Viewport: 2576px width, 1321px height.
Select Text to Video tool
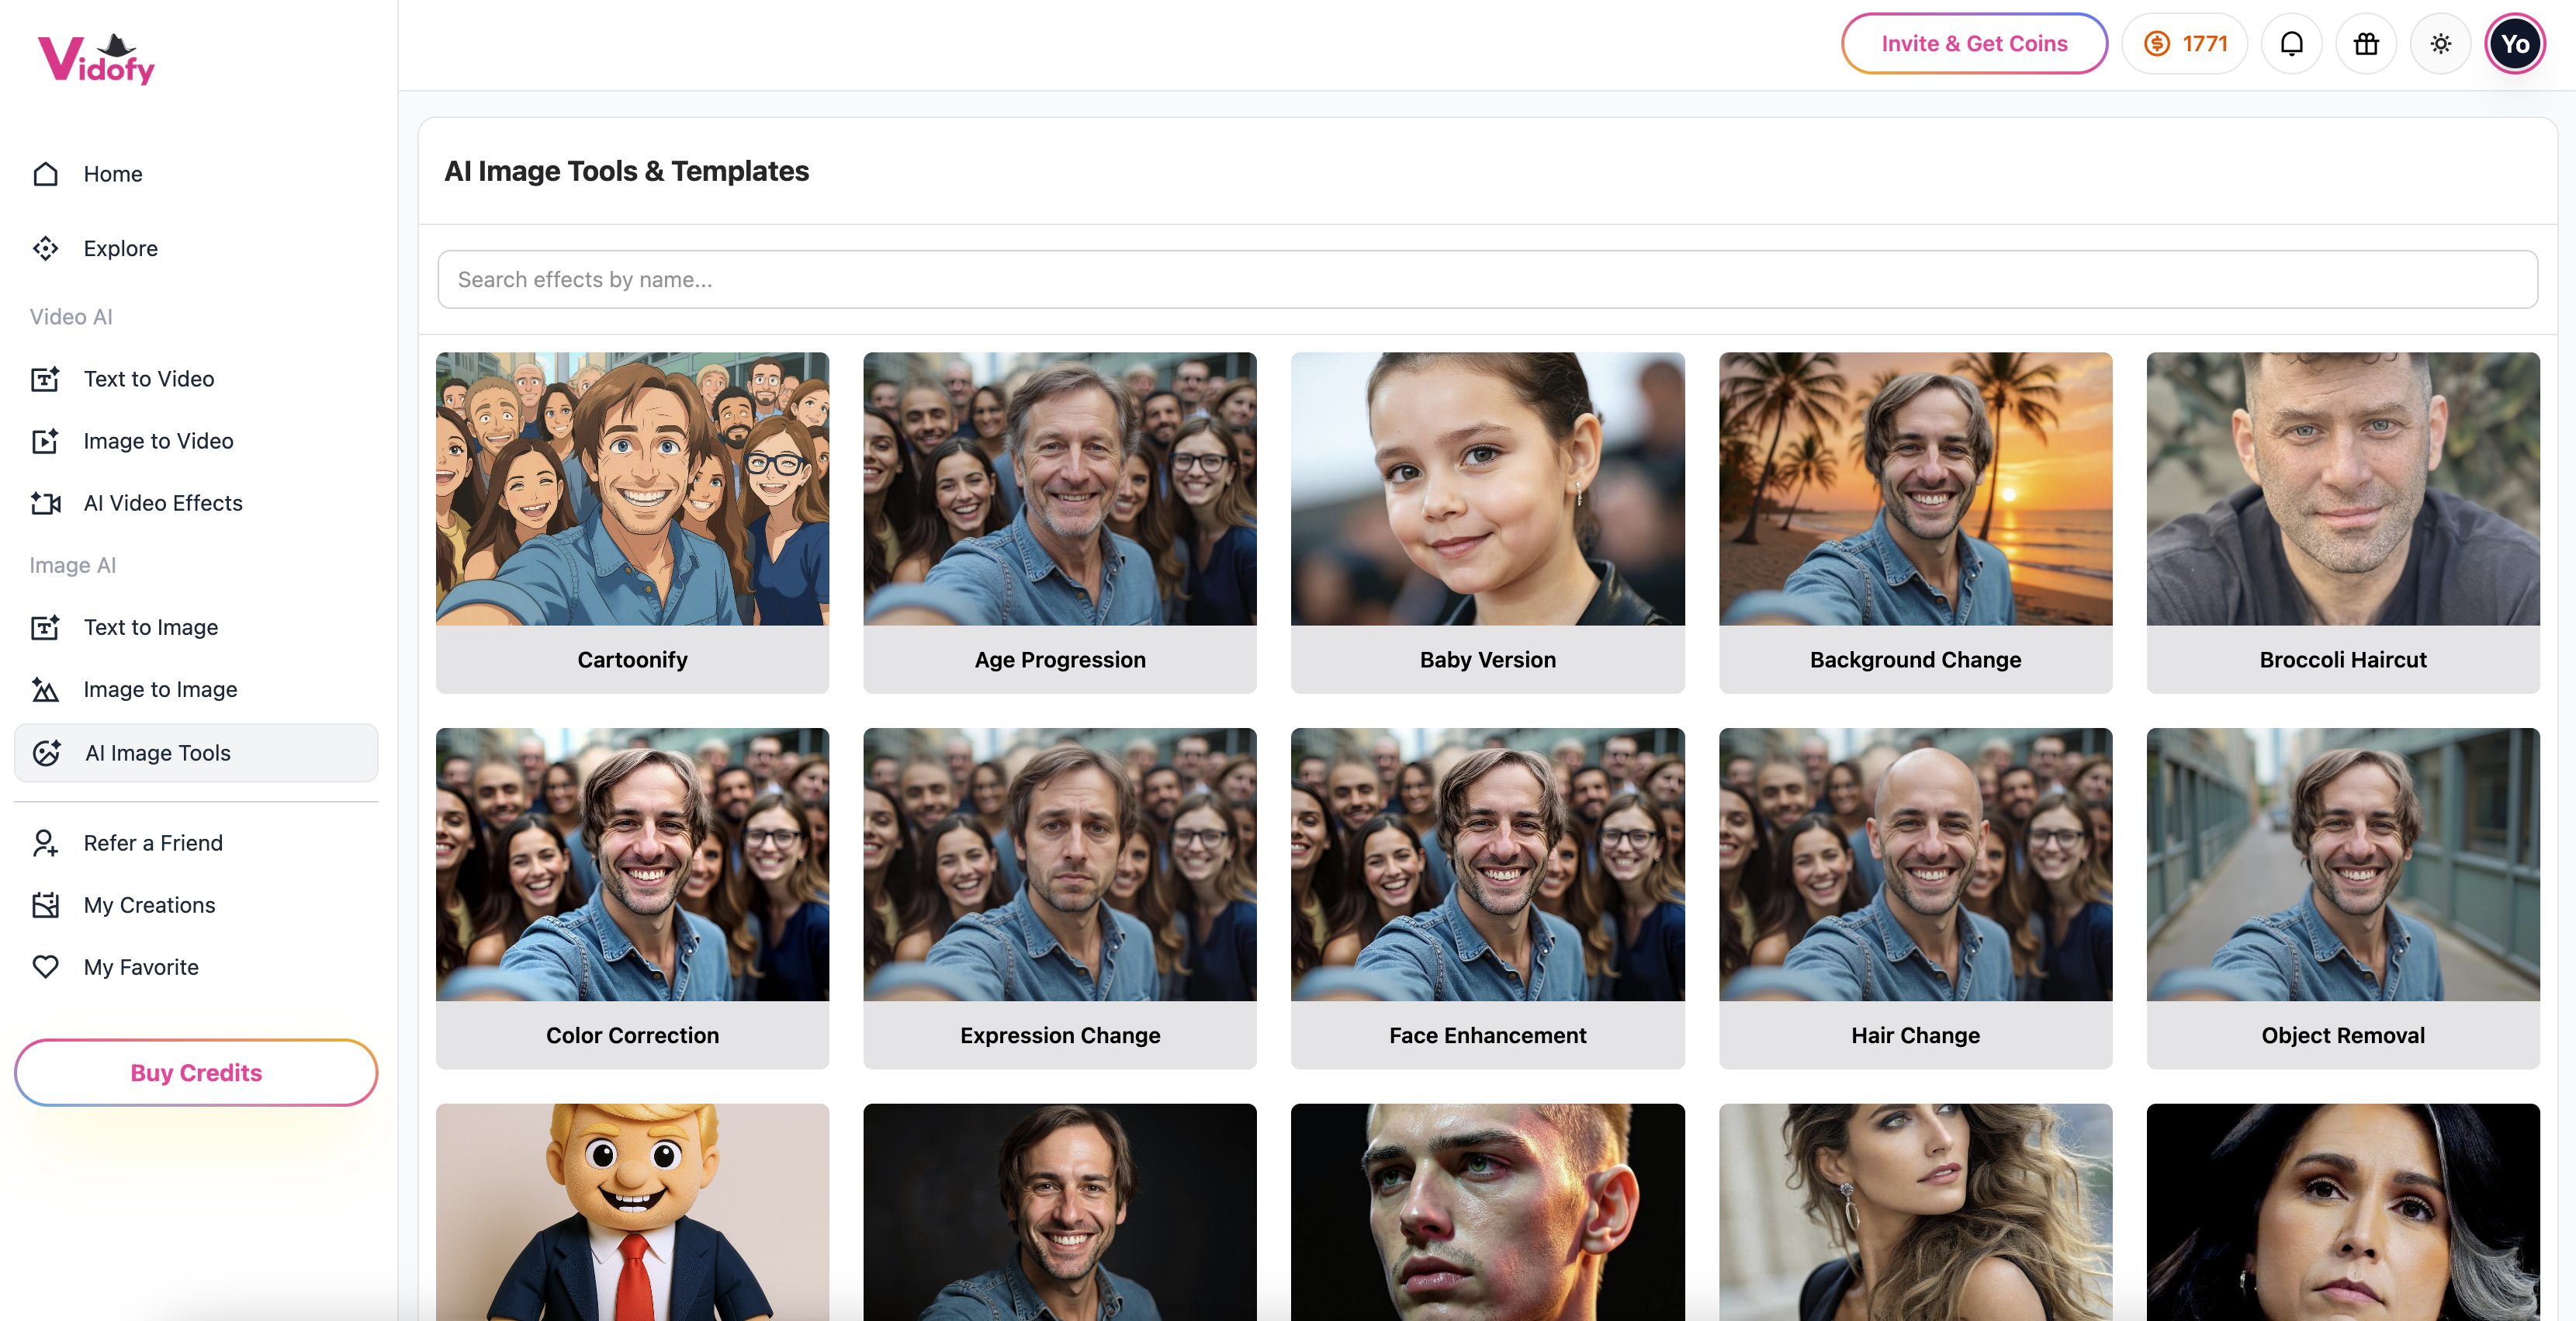point(148,379)
